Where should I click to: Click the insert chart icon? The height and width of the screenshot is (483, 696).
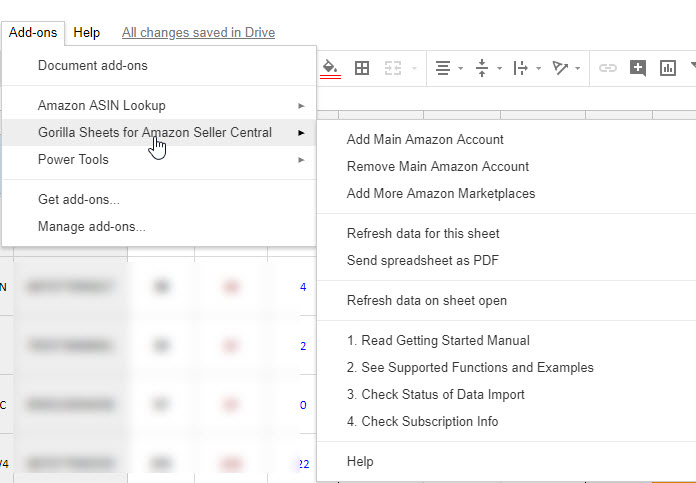point(667,68)
